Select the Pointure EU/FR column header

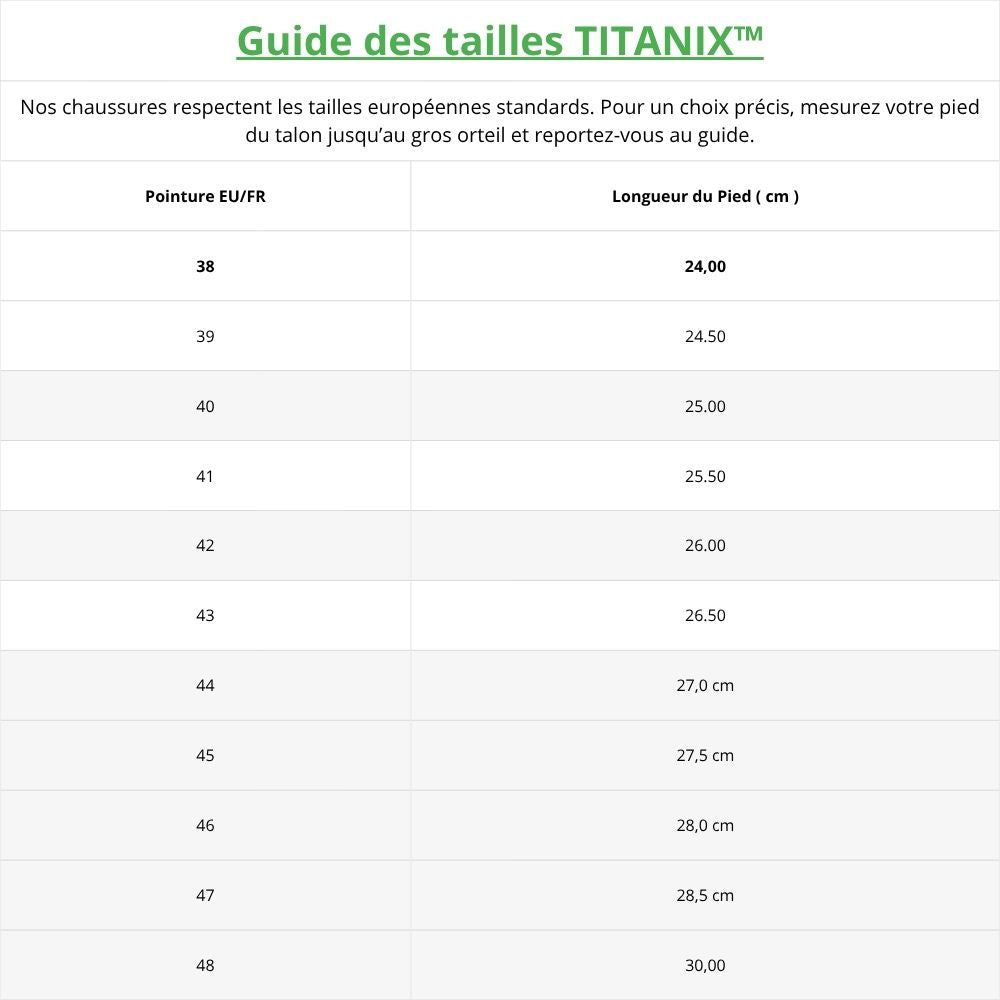point(205,196)
